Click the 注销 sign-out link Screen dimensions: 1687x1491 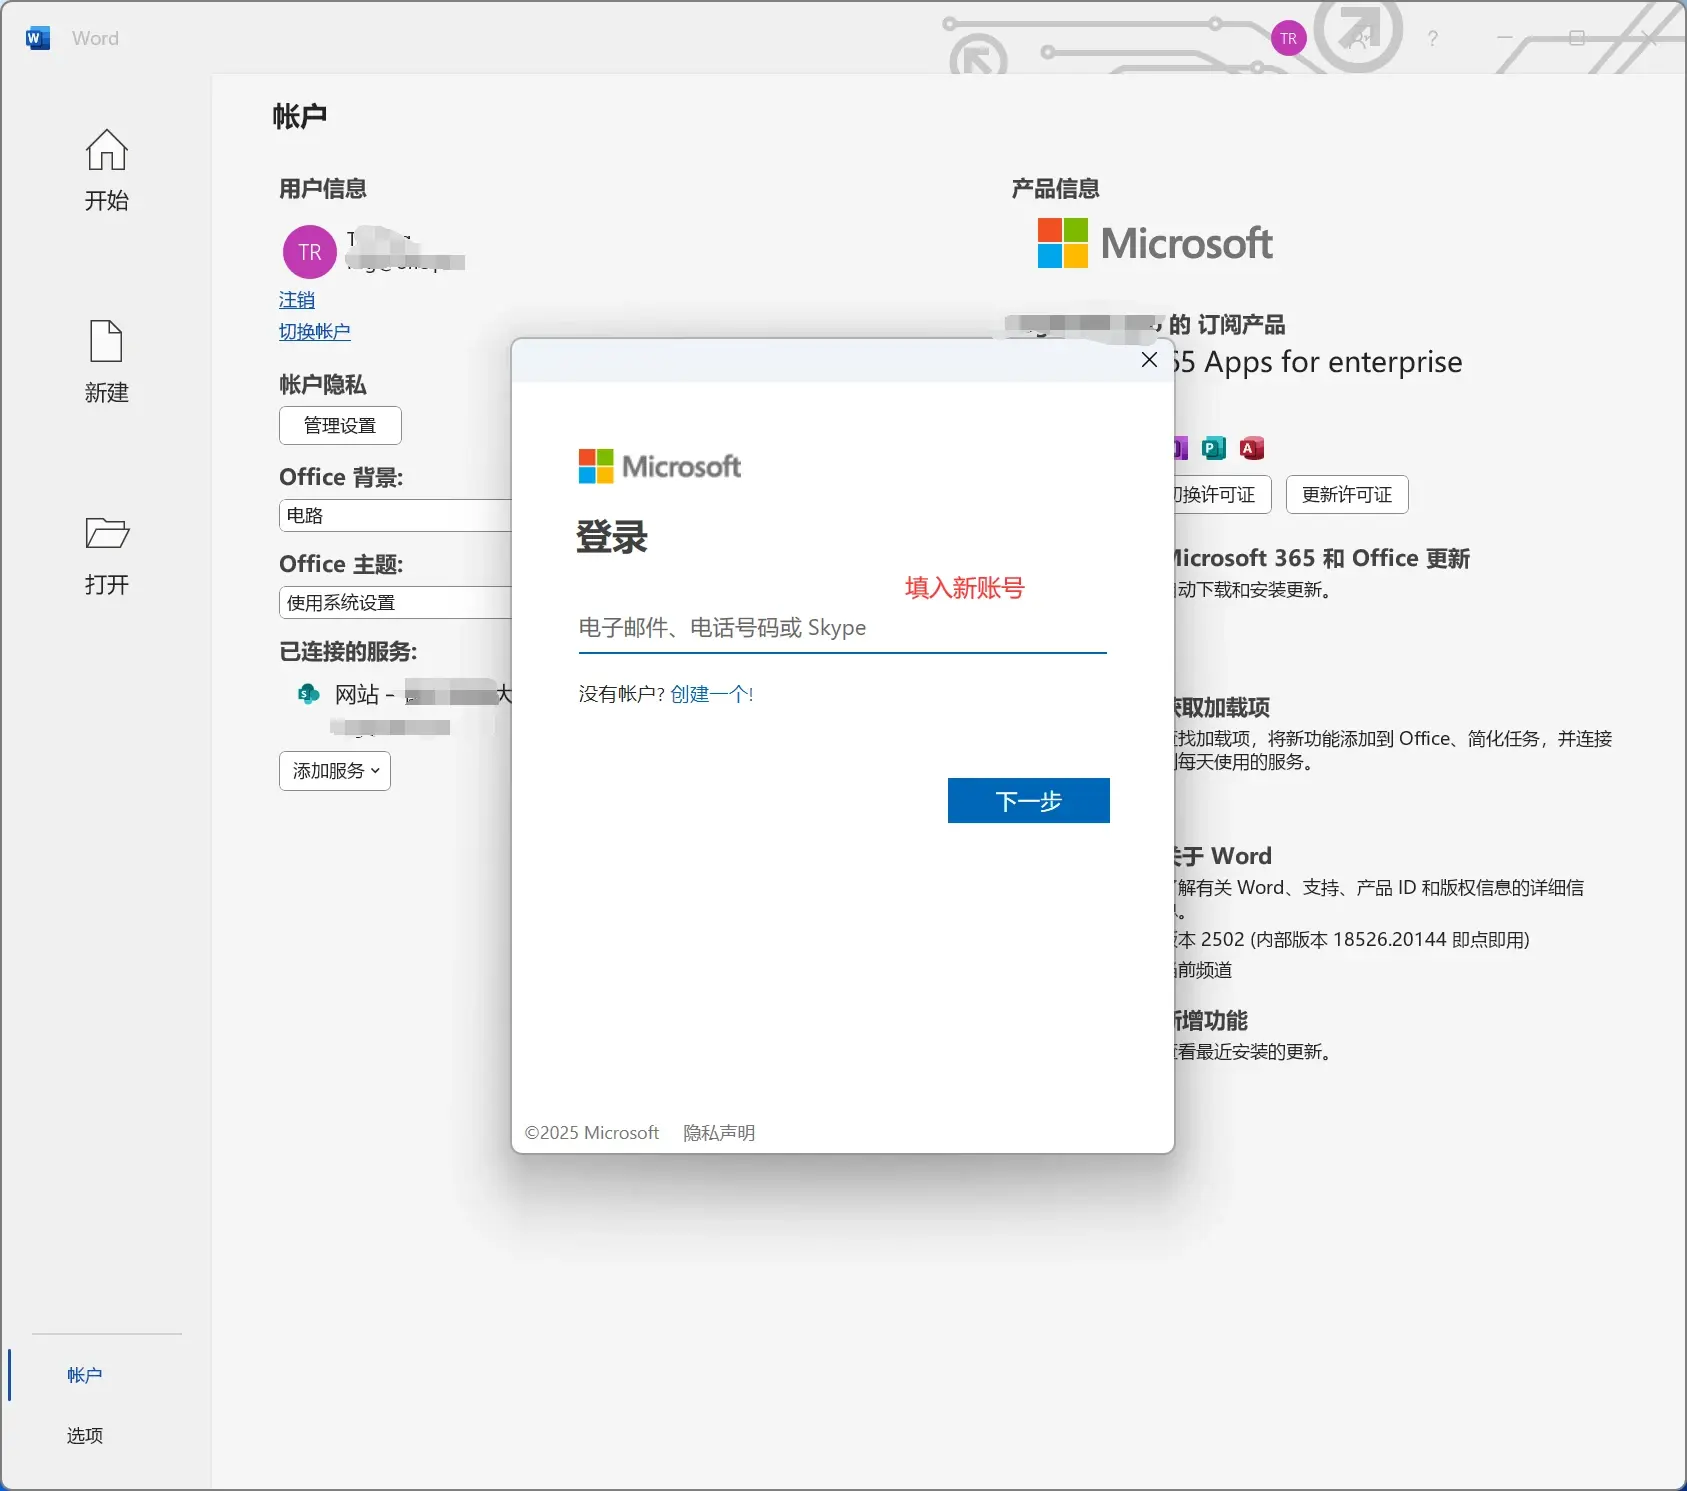coord(297,300)
